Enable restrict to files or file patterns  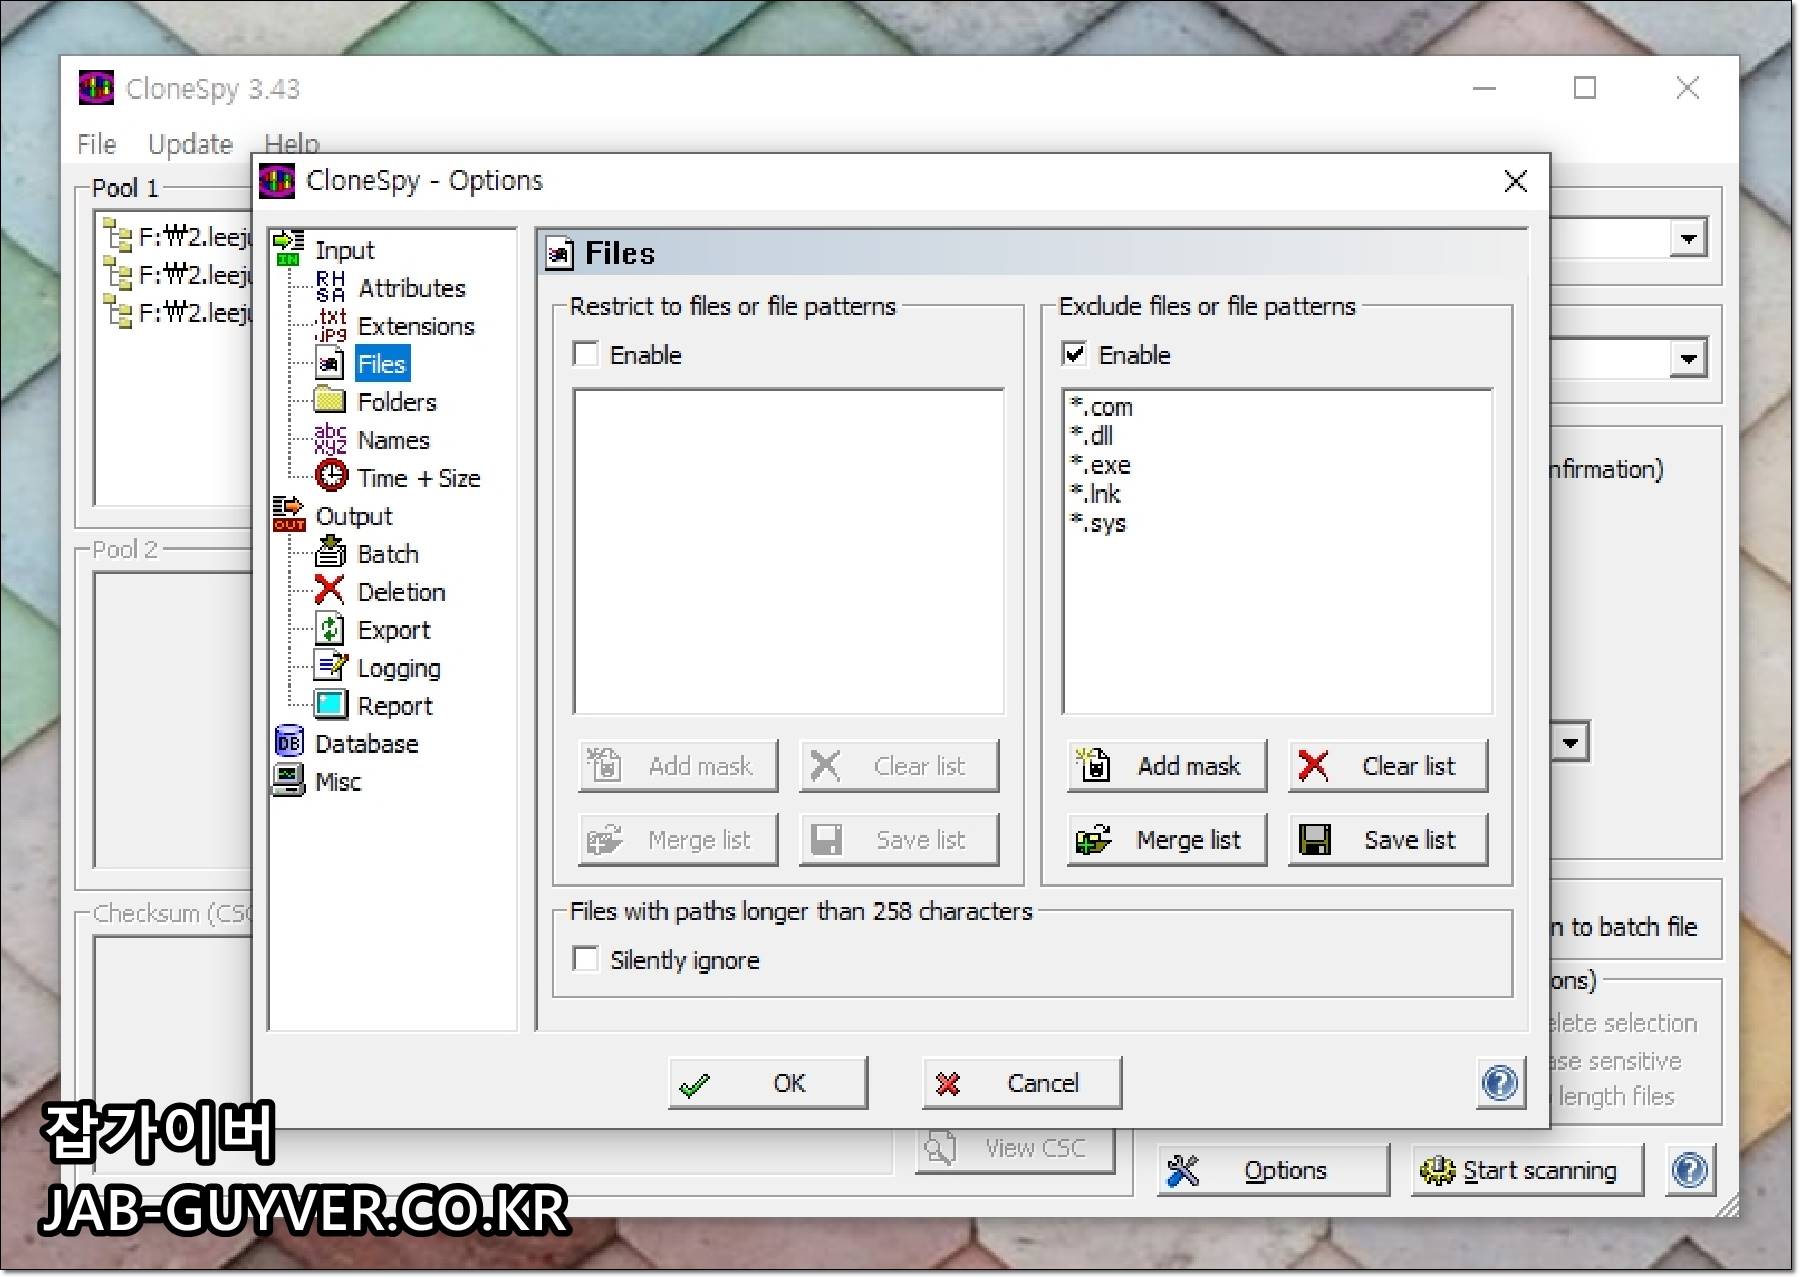586,354
